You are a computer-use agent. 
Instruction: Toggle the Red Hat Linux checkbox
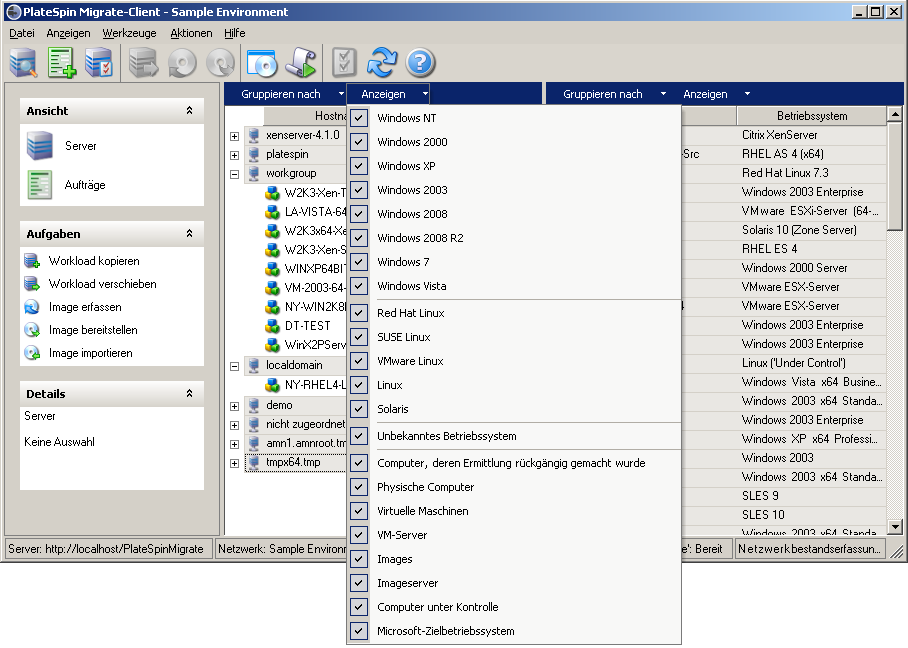coord(360,313)
